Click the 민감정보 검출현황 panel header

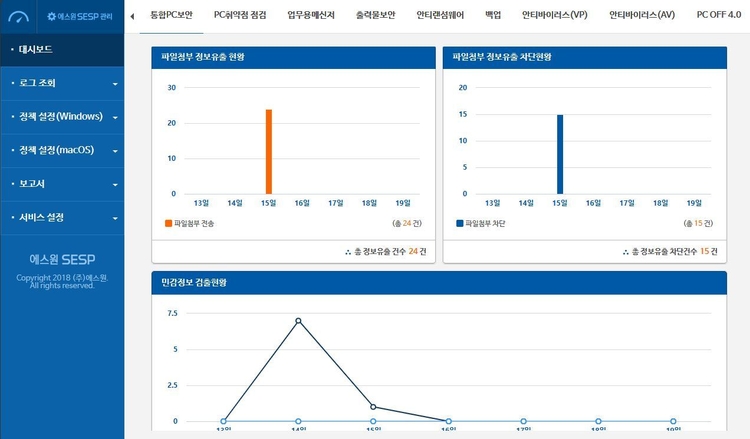(x=439, y=283)
